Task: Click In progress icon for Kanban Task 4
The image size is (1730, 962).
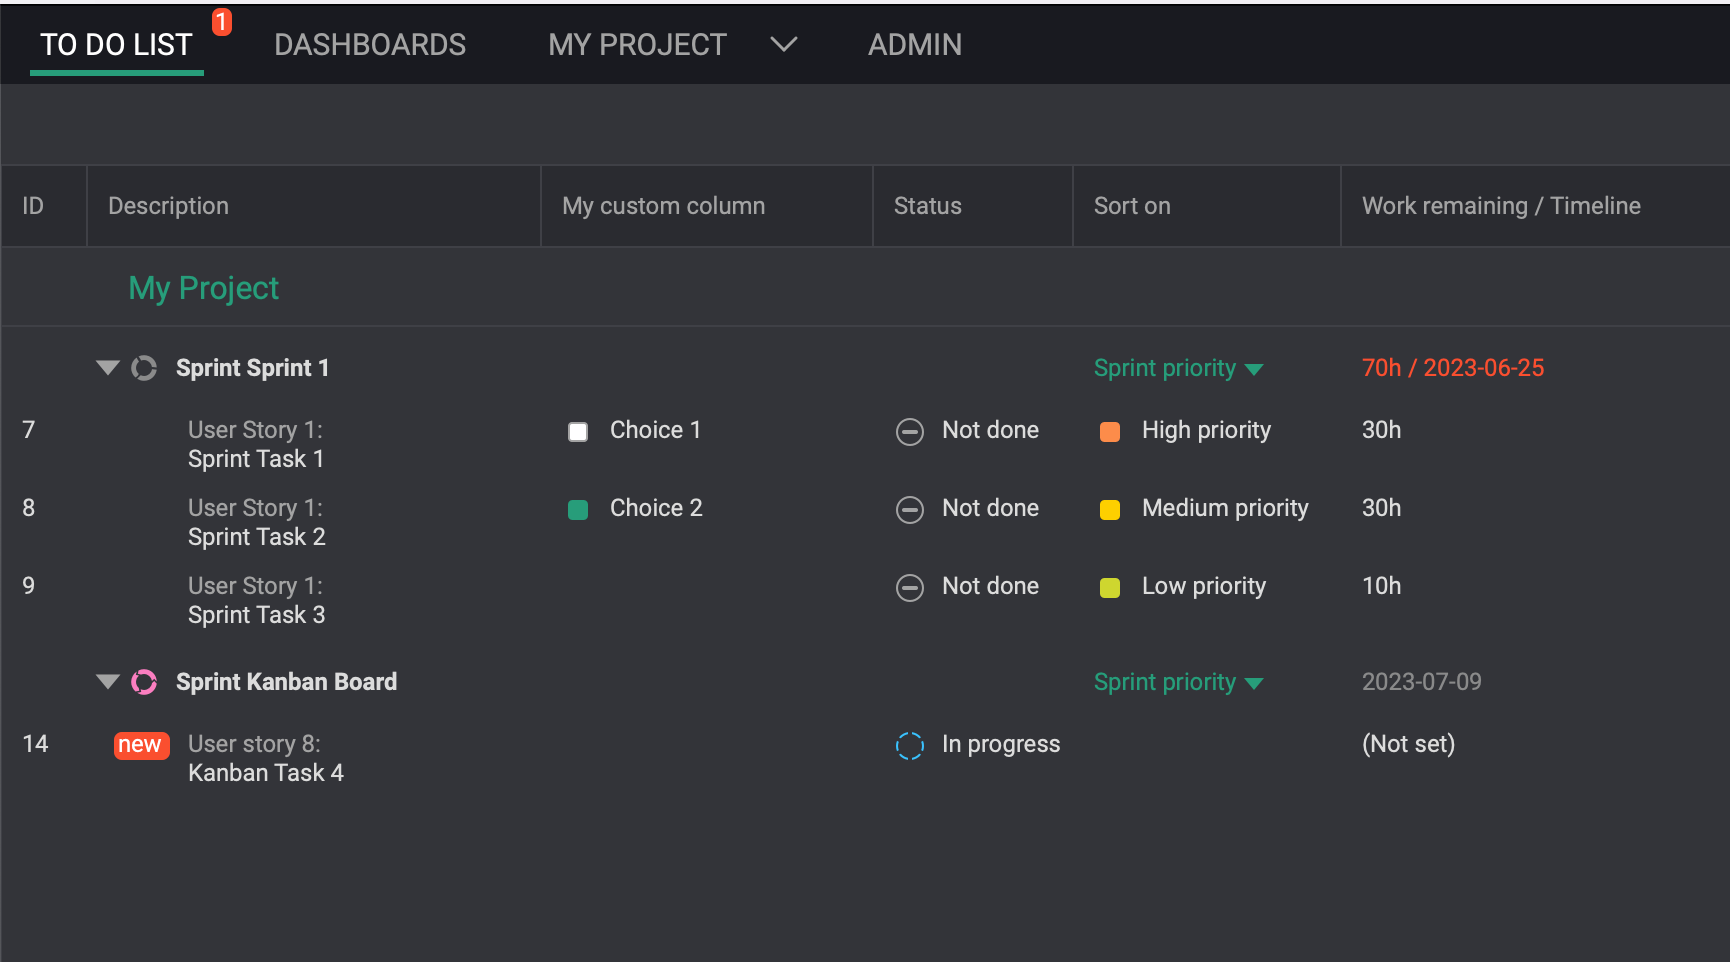Action: click(x=909, y=745)
